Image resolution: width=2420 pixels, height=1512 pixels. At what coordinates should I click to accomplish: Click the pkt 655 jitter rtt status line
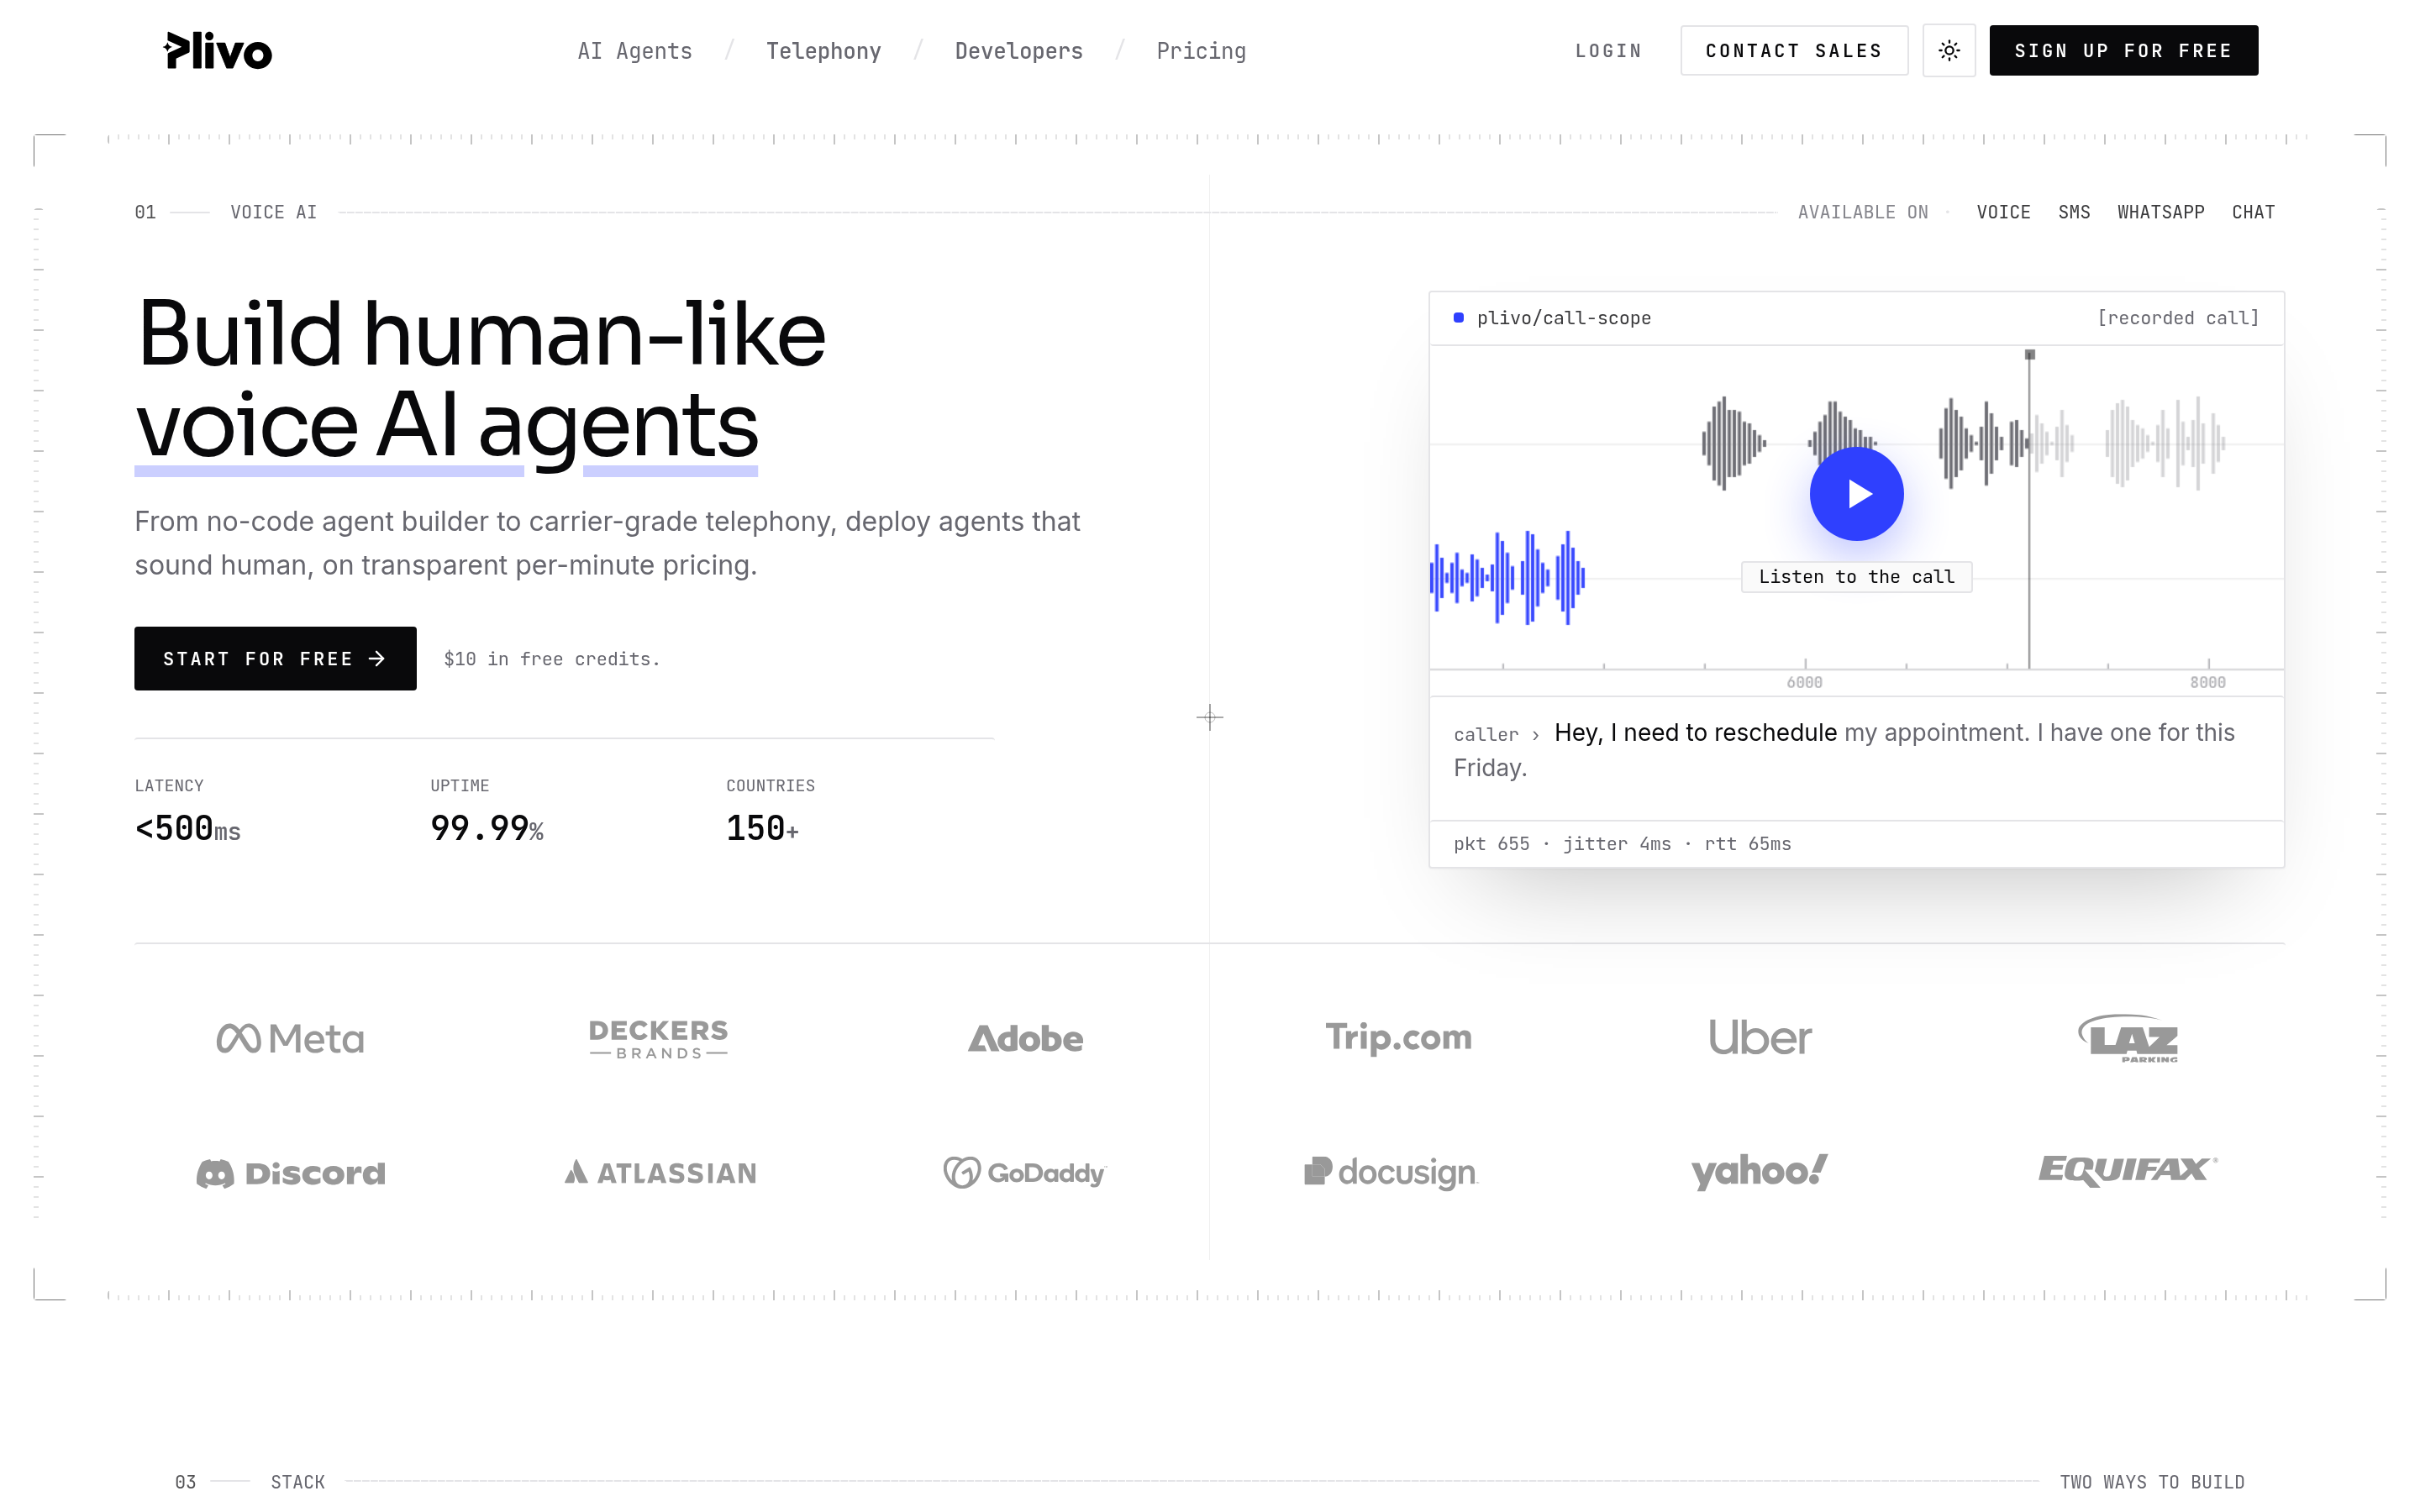pyautogui.click(x=1622, y=844)
